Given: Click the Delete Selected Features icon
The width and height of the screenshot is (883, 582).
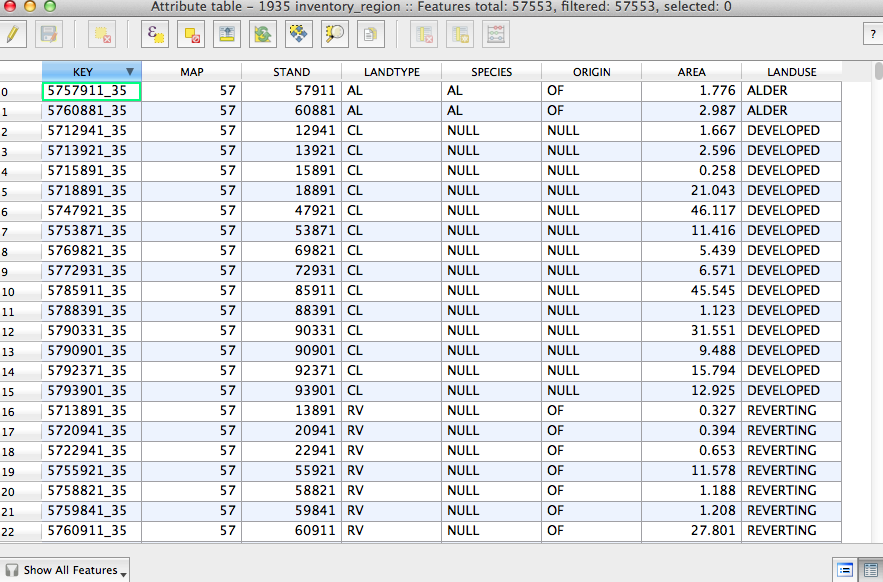Looking at the screenshot, I should tap(101, 34).
